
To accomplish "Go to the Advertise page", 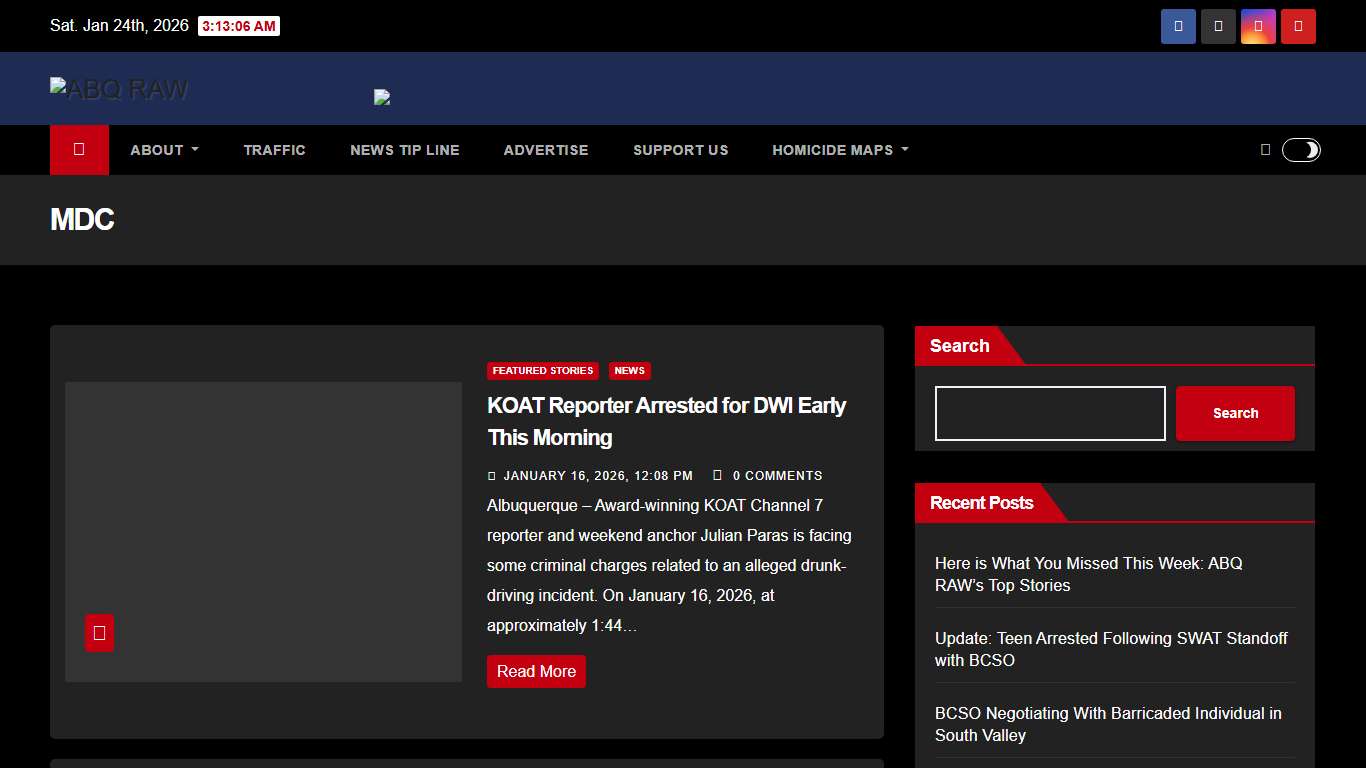I will pos(546,150).
